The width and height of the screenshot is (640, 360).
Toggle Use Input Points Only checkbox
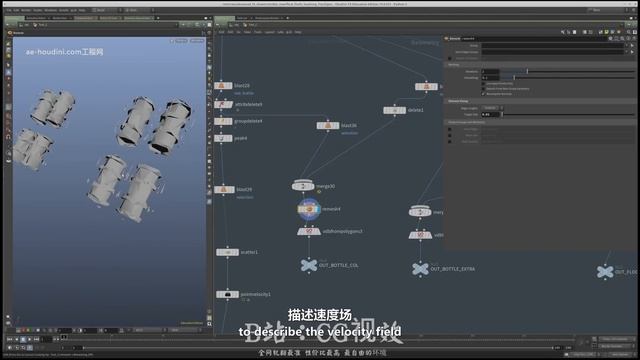[x=483, y=83]
